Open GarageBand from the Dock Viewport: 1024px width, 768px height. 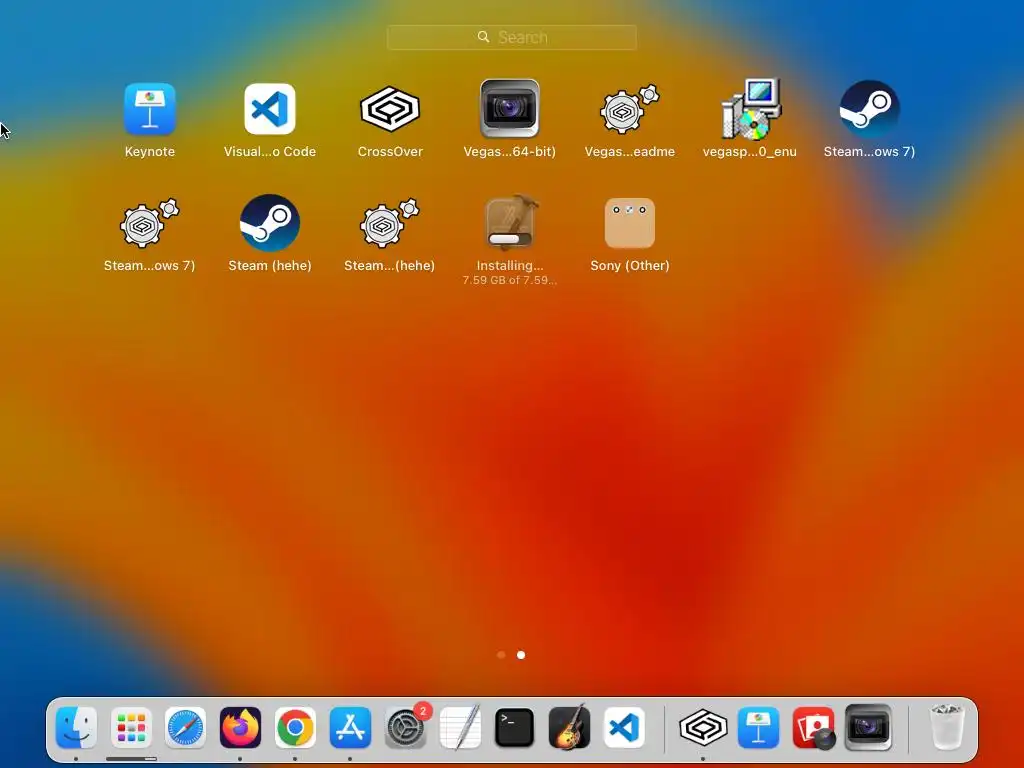click(569, 728)
